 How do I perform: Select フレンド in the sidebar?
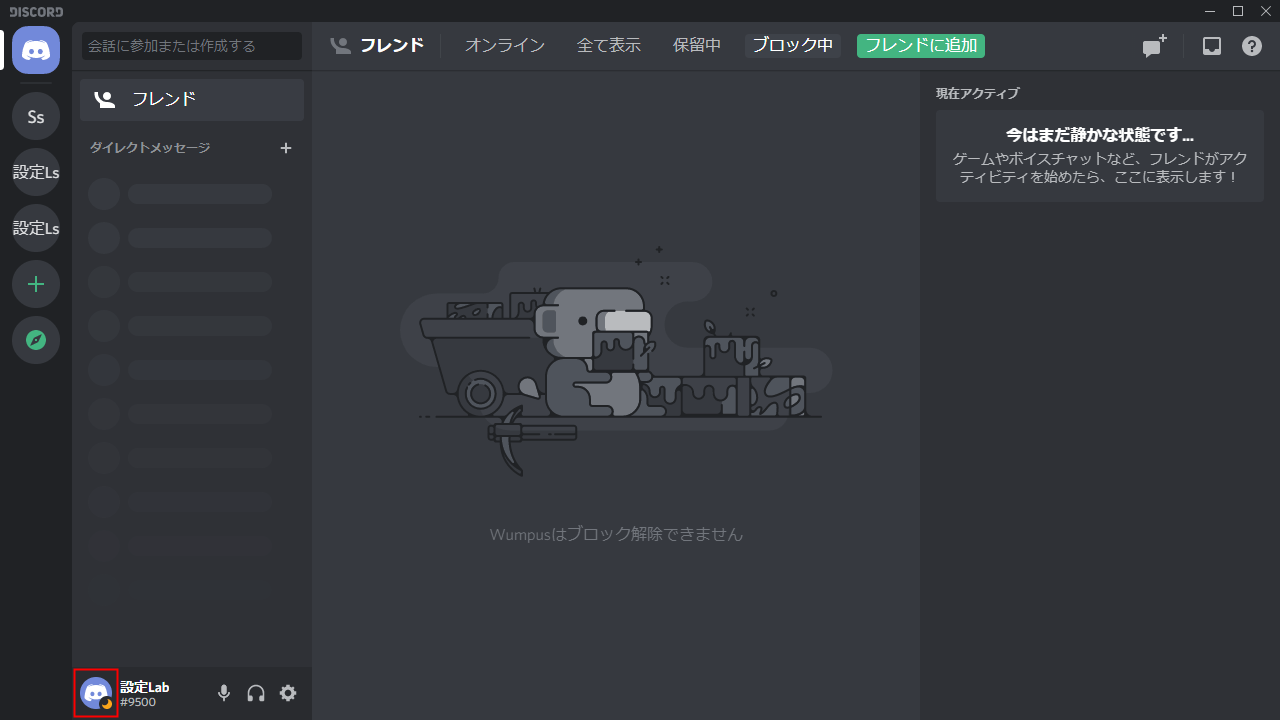[x=192, y=100]
